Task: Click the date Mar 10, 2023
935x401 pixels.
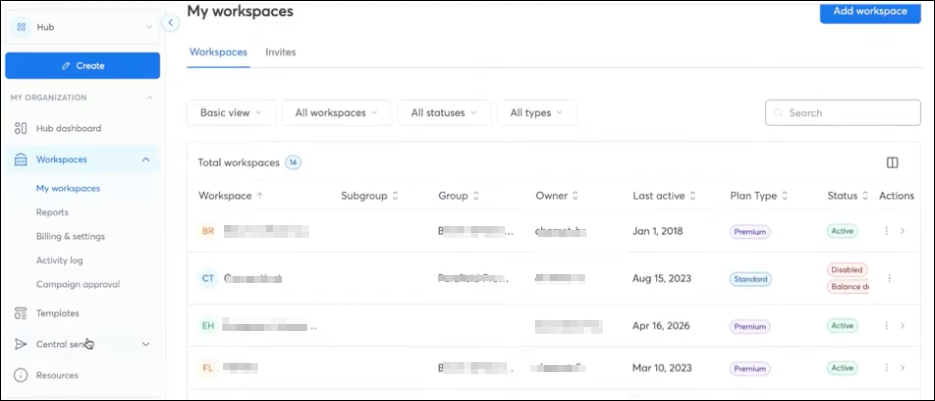Action: click(x=662, y=368)
